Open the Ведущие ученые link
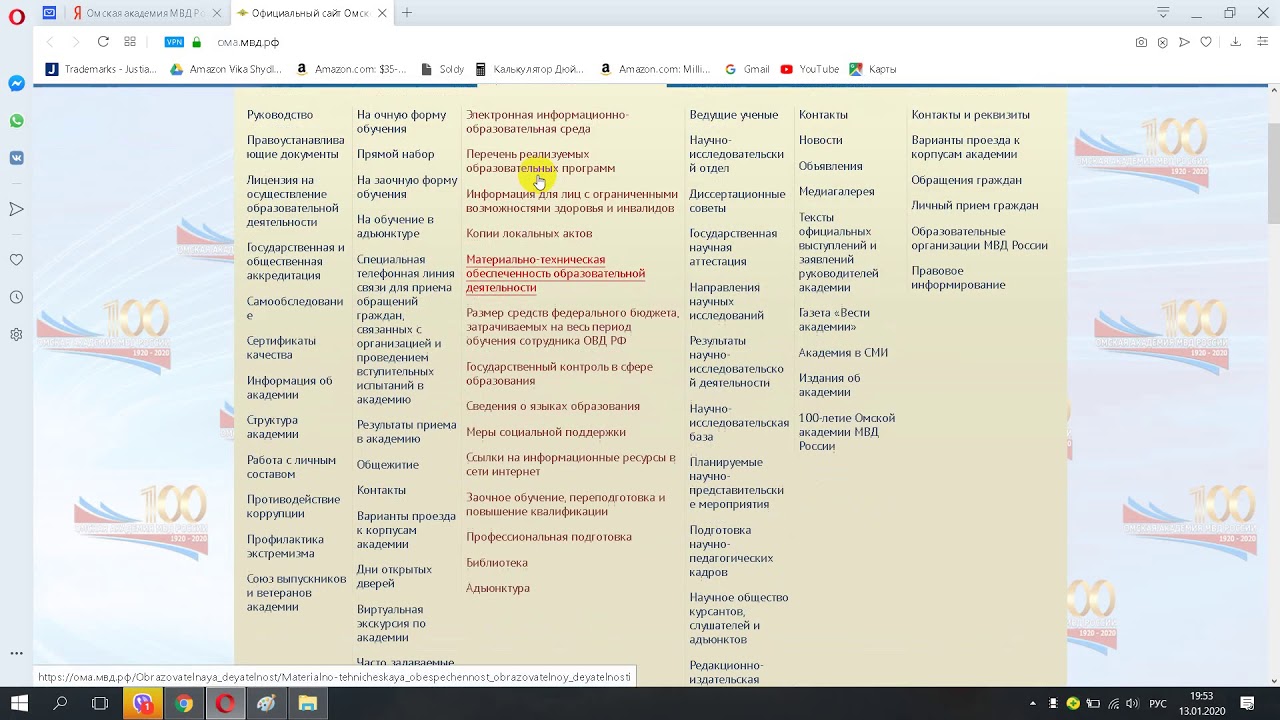 (x=733, y=115)
